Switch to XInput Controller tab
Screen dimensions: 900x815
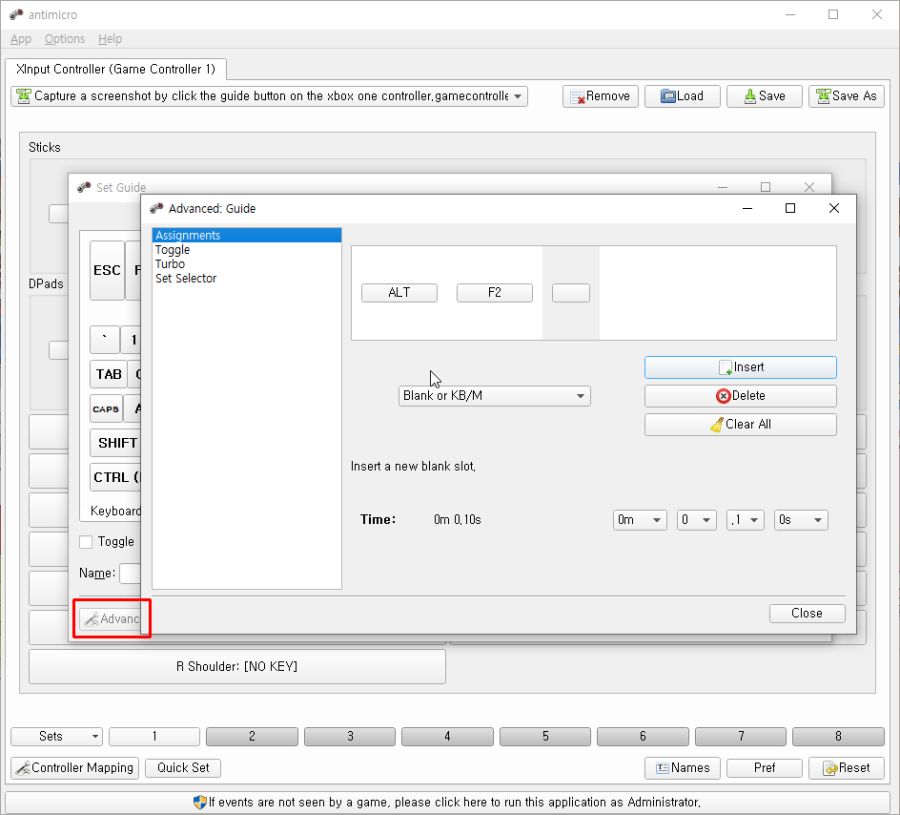tap(116, 69)
